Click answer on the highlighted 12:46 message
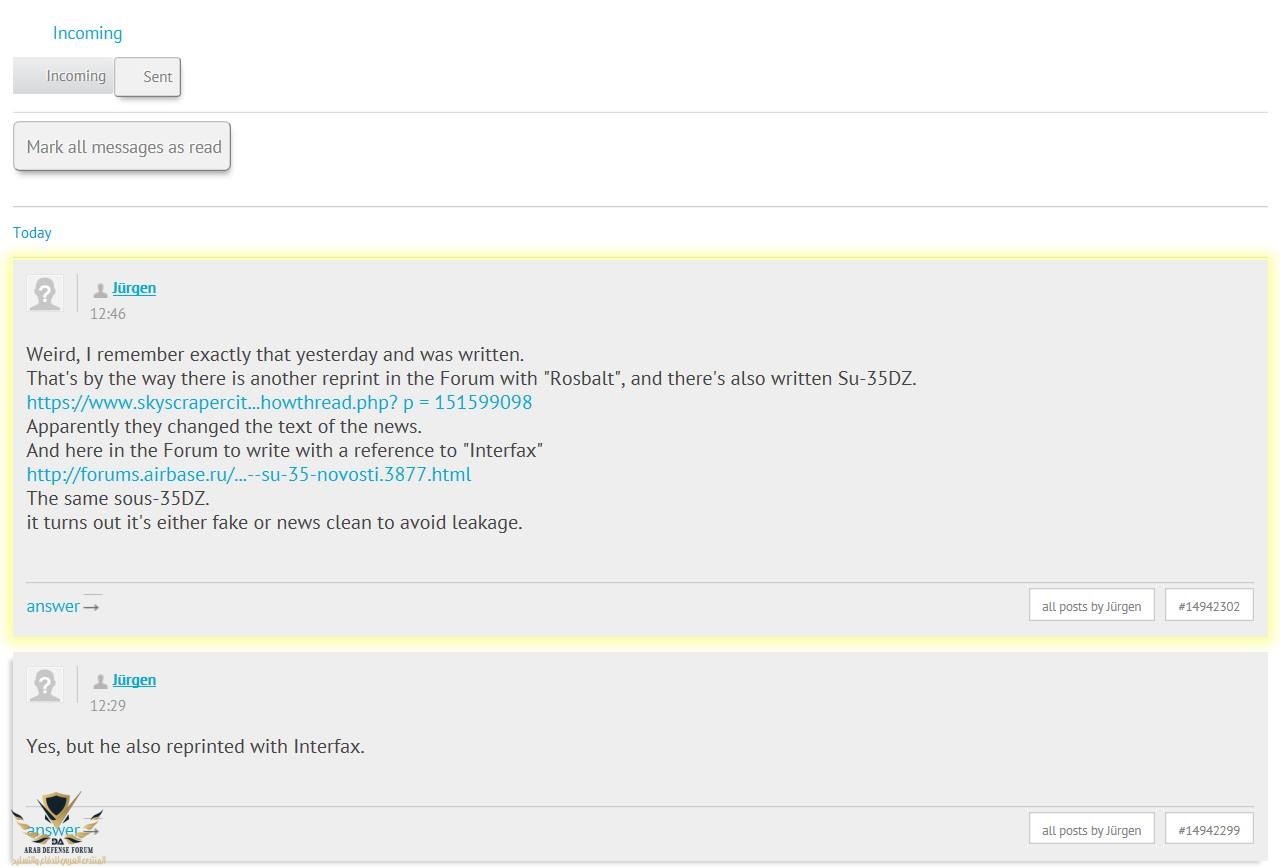 (53, 606)
